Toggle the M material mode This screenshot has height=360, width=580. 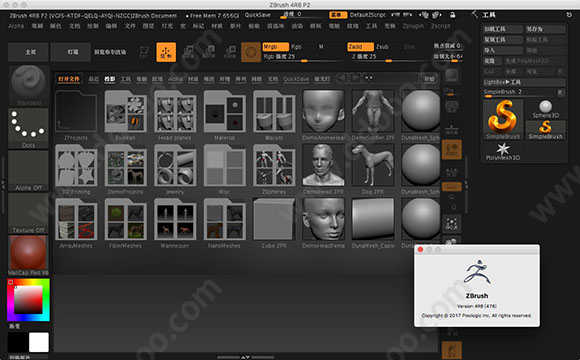[x=321, y=47]
